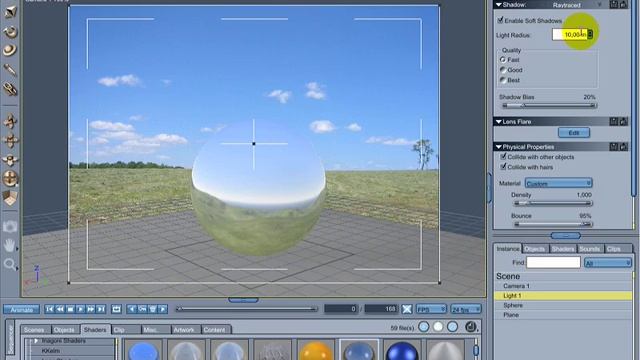Image resolution: width=640 pixels, height=360 pixels.
Task: Open the vertical Sequencer tab
Action: tap(11, 338)
